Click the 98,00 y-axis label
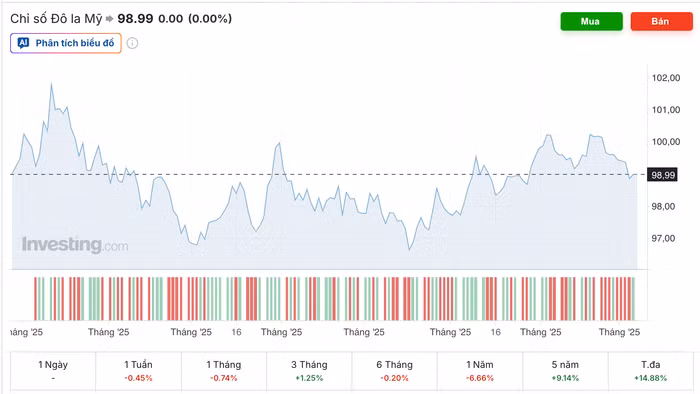700x394 pixels. pyautogui.click(x=663, y=207)
